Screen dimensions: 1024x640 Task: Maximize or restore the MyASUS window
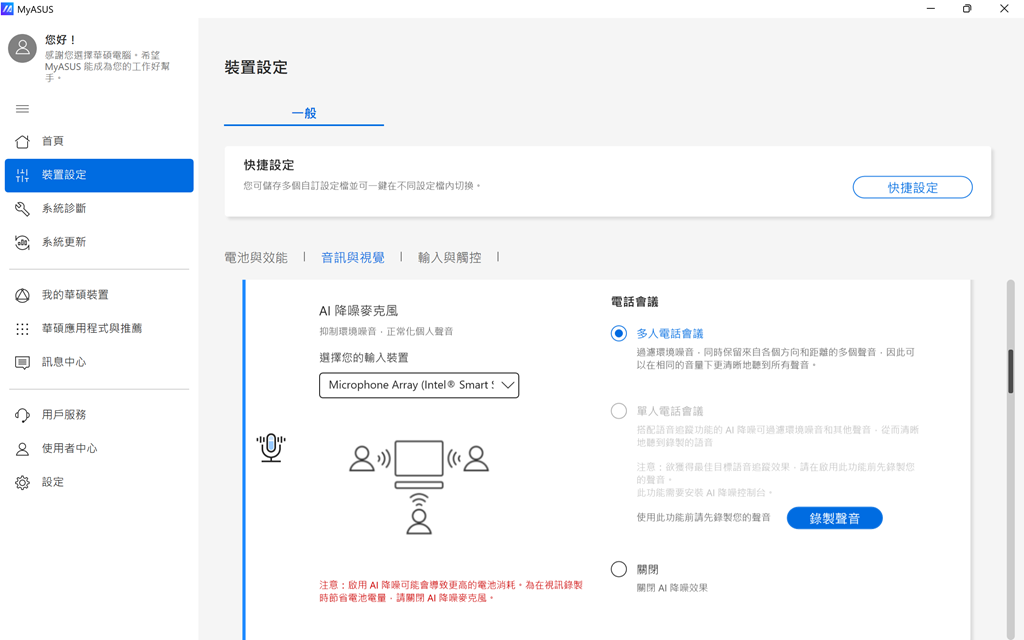coord(967,8)
